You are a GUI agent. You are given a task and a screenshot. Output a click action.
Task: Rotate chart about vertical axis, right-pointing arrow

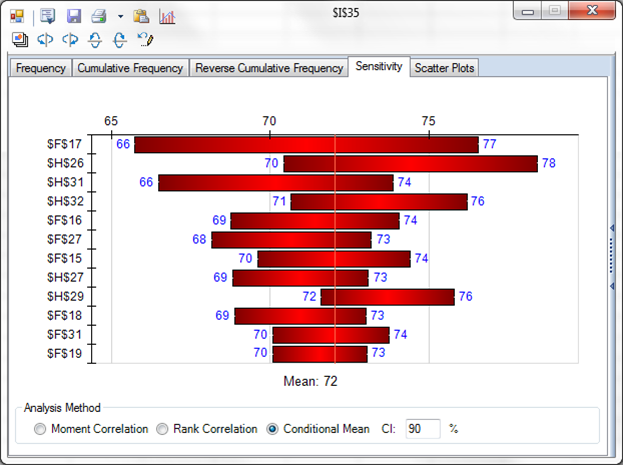coord(70,40)
